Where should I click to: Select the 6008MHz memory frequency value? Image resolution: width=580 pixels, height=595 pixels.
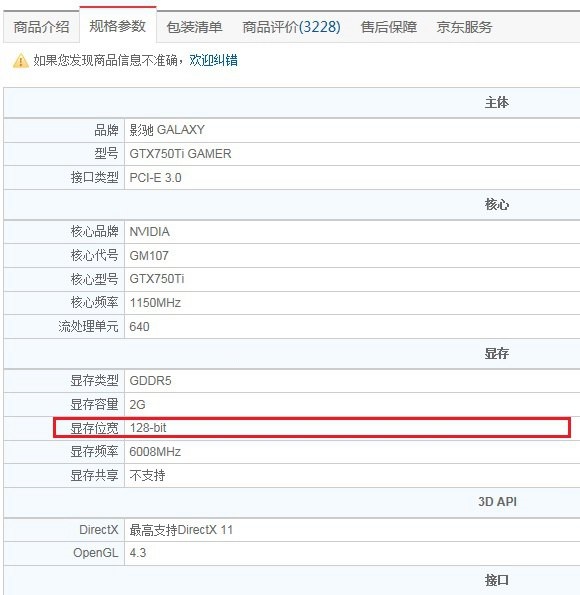point(155,452)
